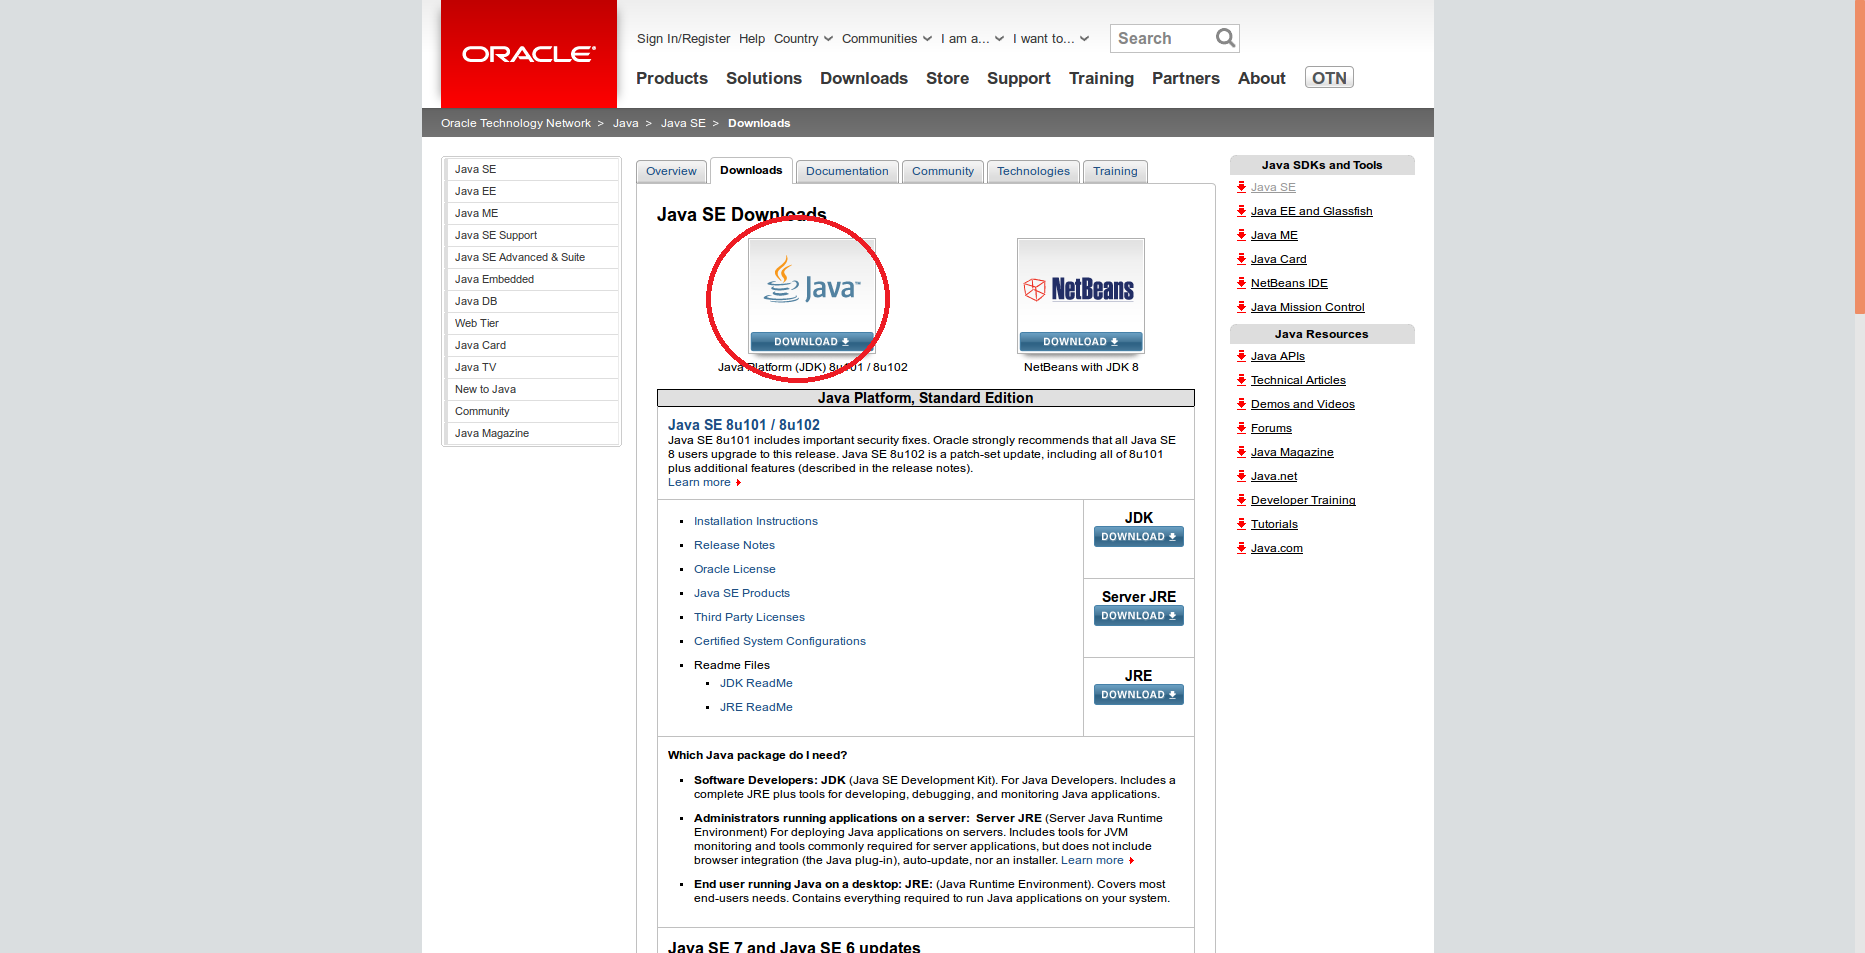Switch to the Community tab
The height and width of the screenshot is (953, 1865).
click(943, 172)
